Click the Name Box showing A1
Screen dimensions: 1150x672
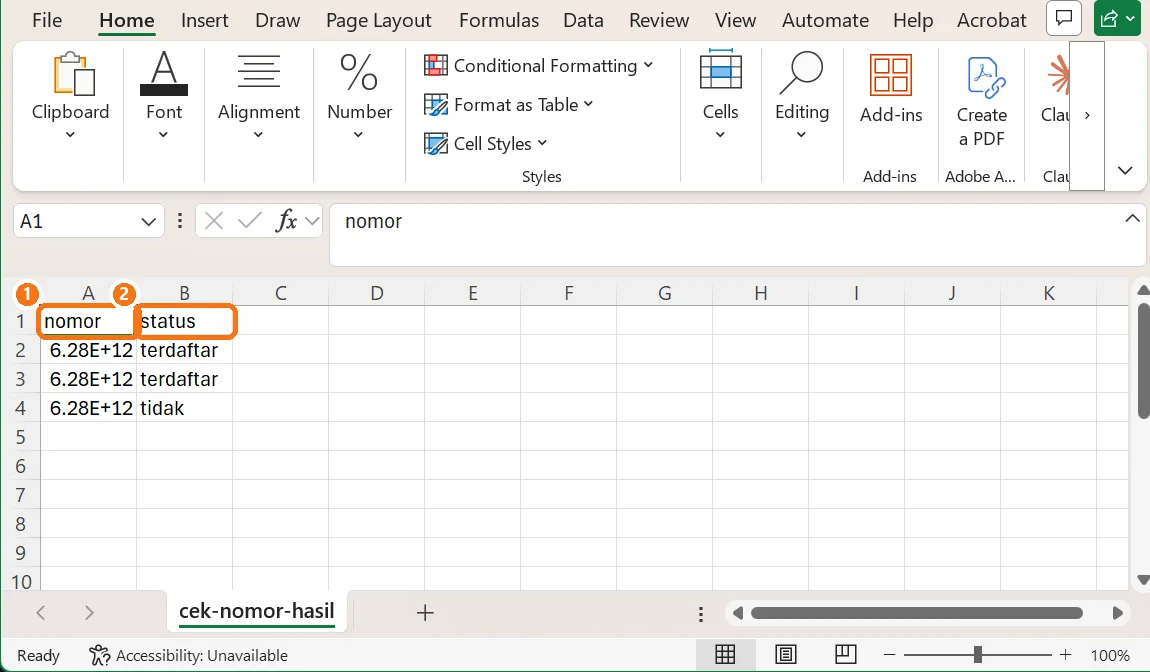[76, 222]
